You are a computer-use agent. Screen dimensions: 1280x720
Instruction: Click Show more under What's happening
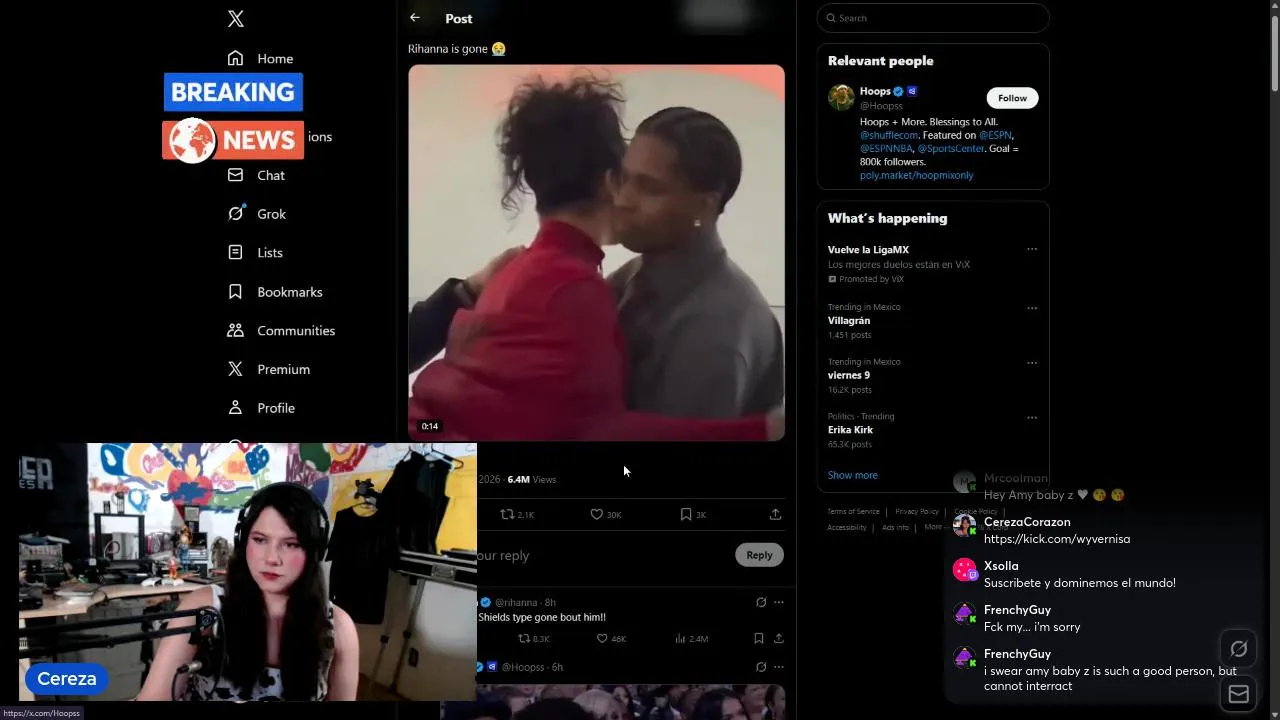(x=852, y=475)
